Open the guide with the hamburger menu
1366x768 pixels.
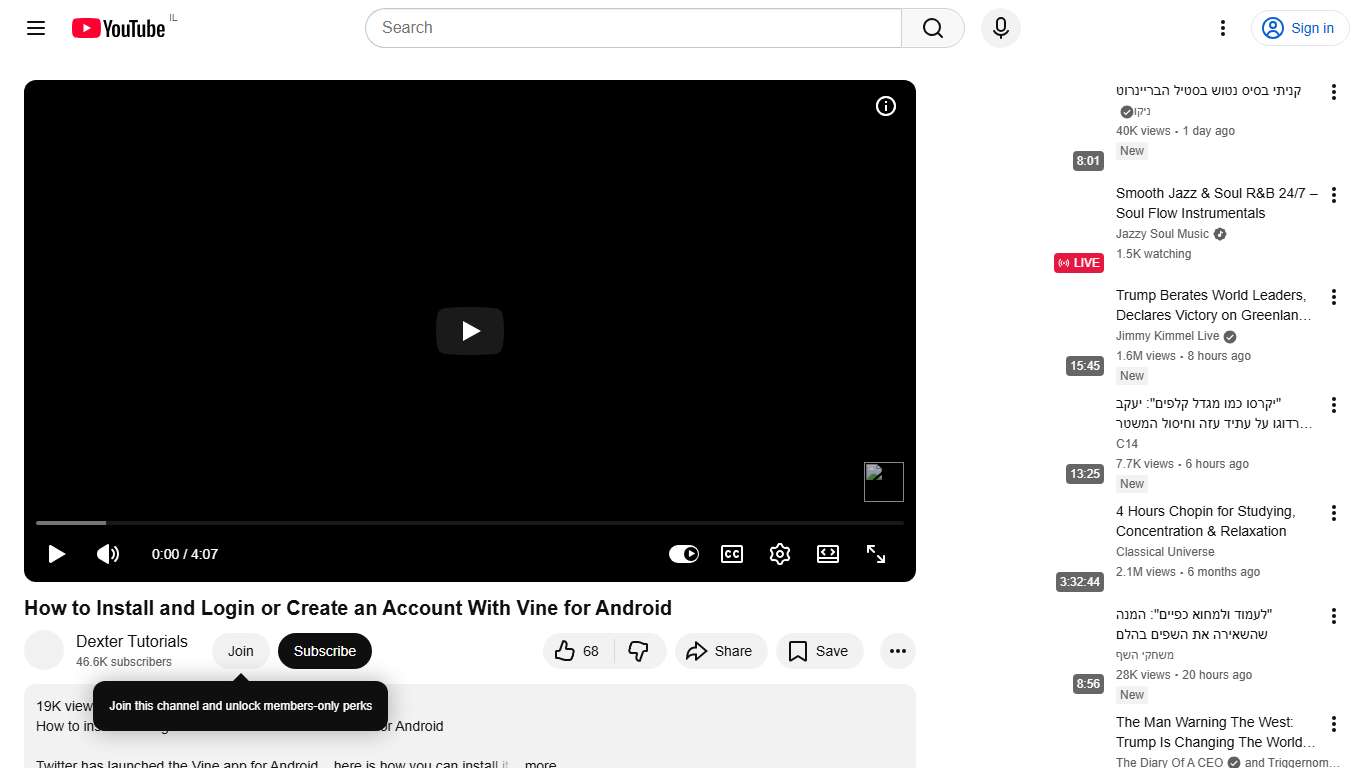pyautogui.click(x=35, y=28)
